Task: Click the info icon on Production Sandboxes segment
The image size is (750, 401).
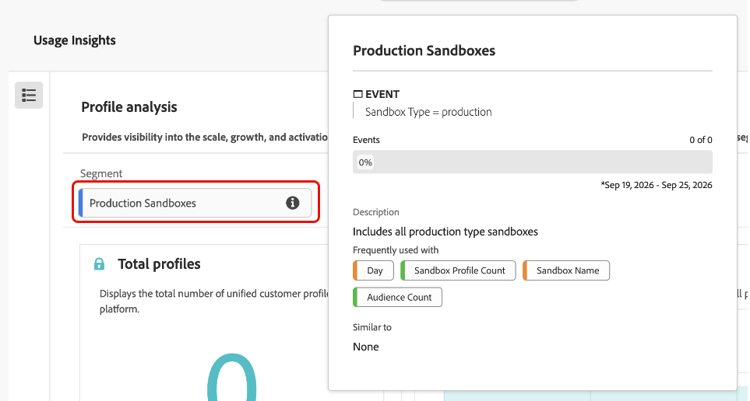Action: [292, 203]
